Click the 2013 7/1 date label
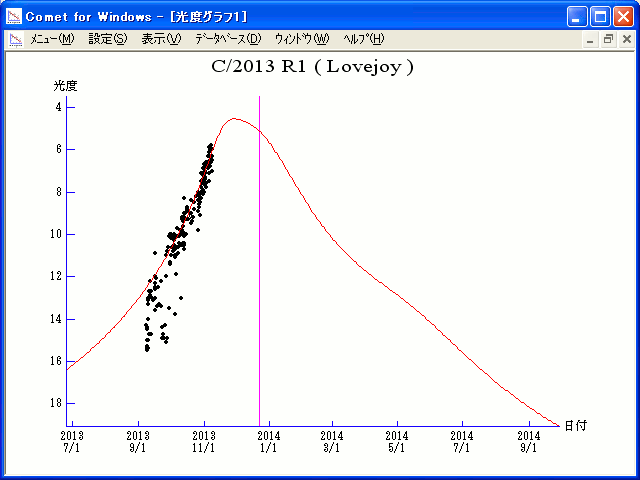Image resolution: width=640 pixels, height=480 pixels. pyautogui.click(x=72, y=442)
